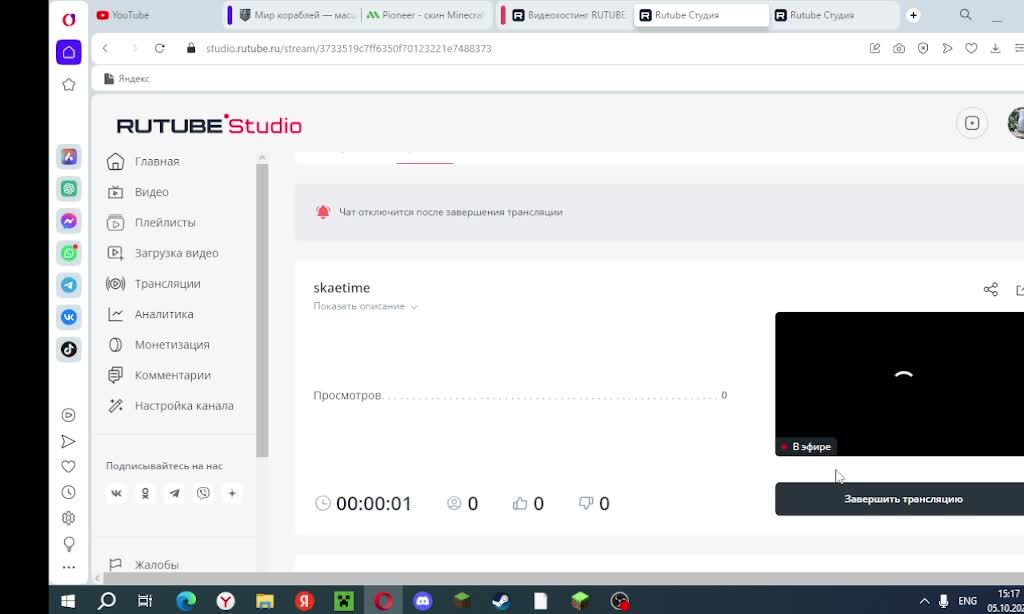
Task: Click the snapshot camera icon in toolbar
Action: (x=899, y=48)
